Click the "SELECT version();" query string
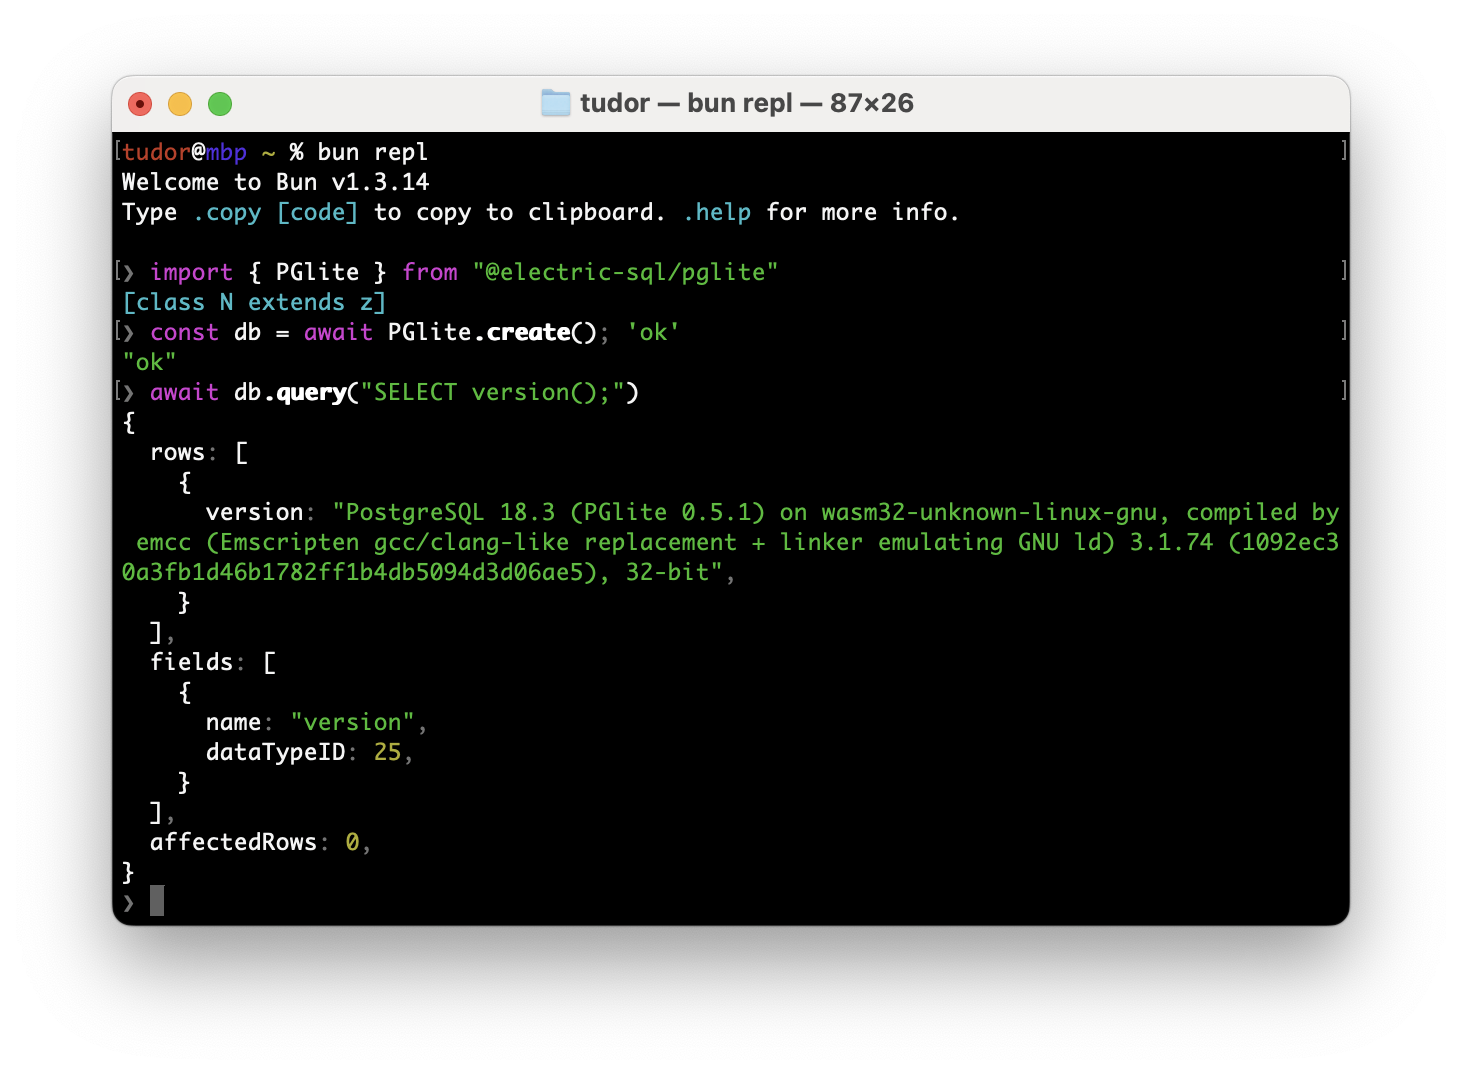Screen dimensions: 1462x1074 click(x=499, y=392)
